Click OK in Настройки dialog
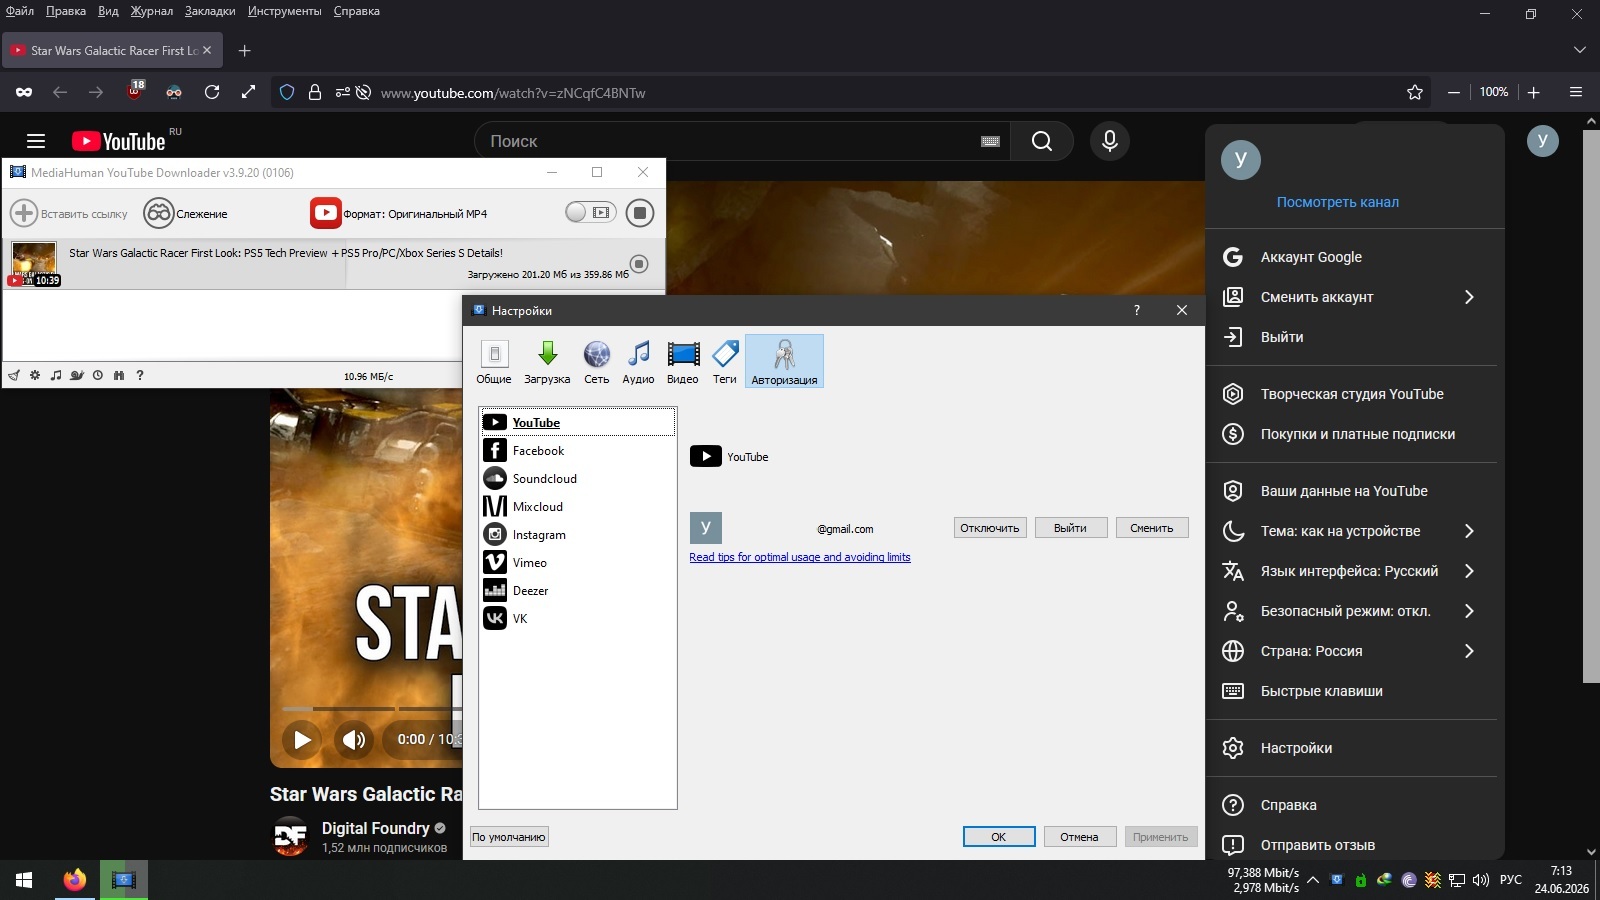1600x900 pixels. tap(999, 837)
